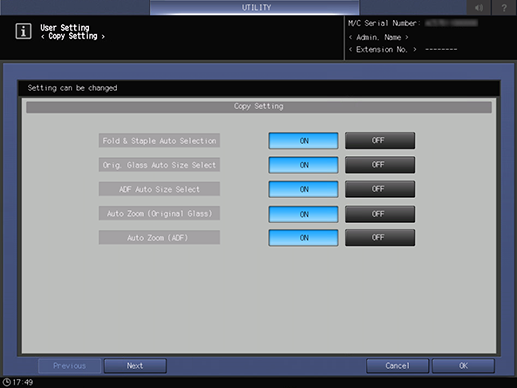Click the Auto Zoom (ADF) label
517x388 pixels.
click(159, 238)
